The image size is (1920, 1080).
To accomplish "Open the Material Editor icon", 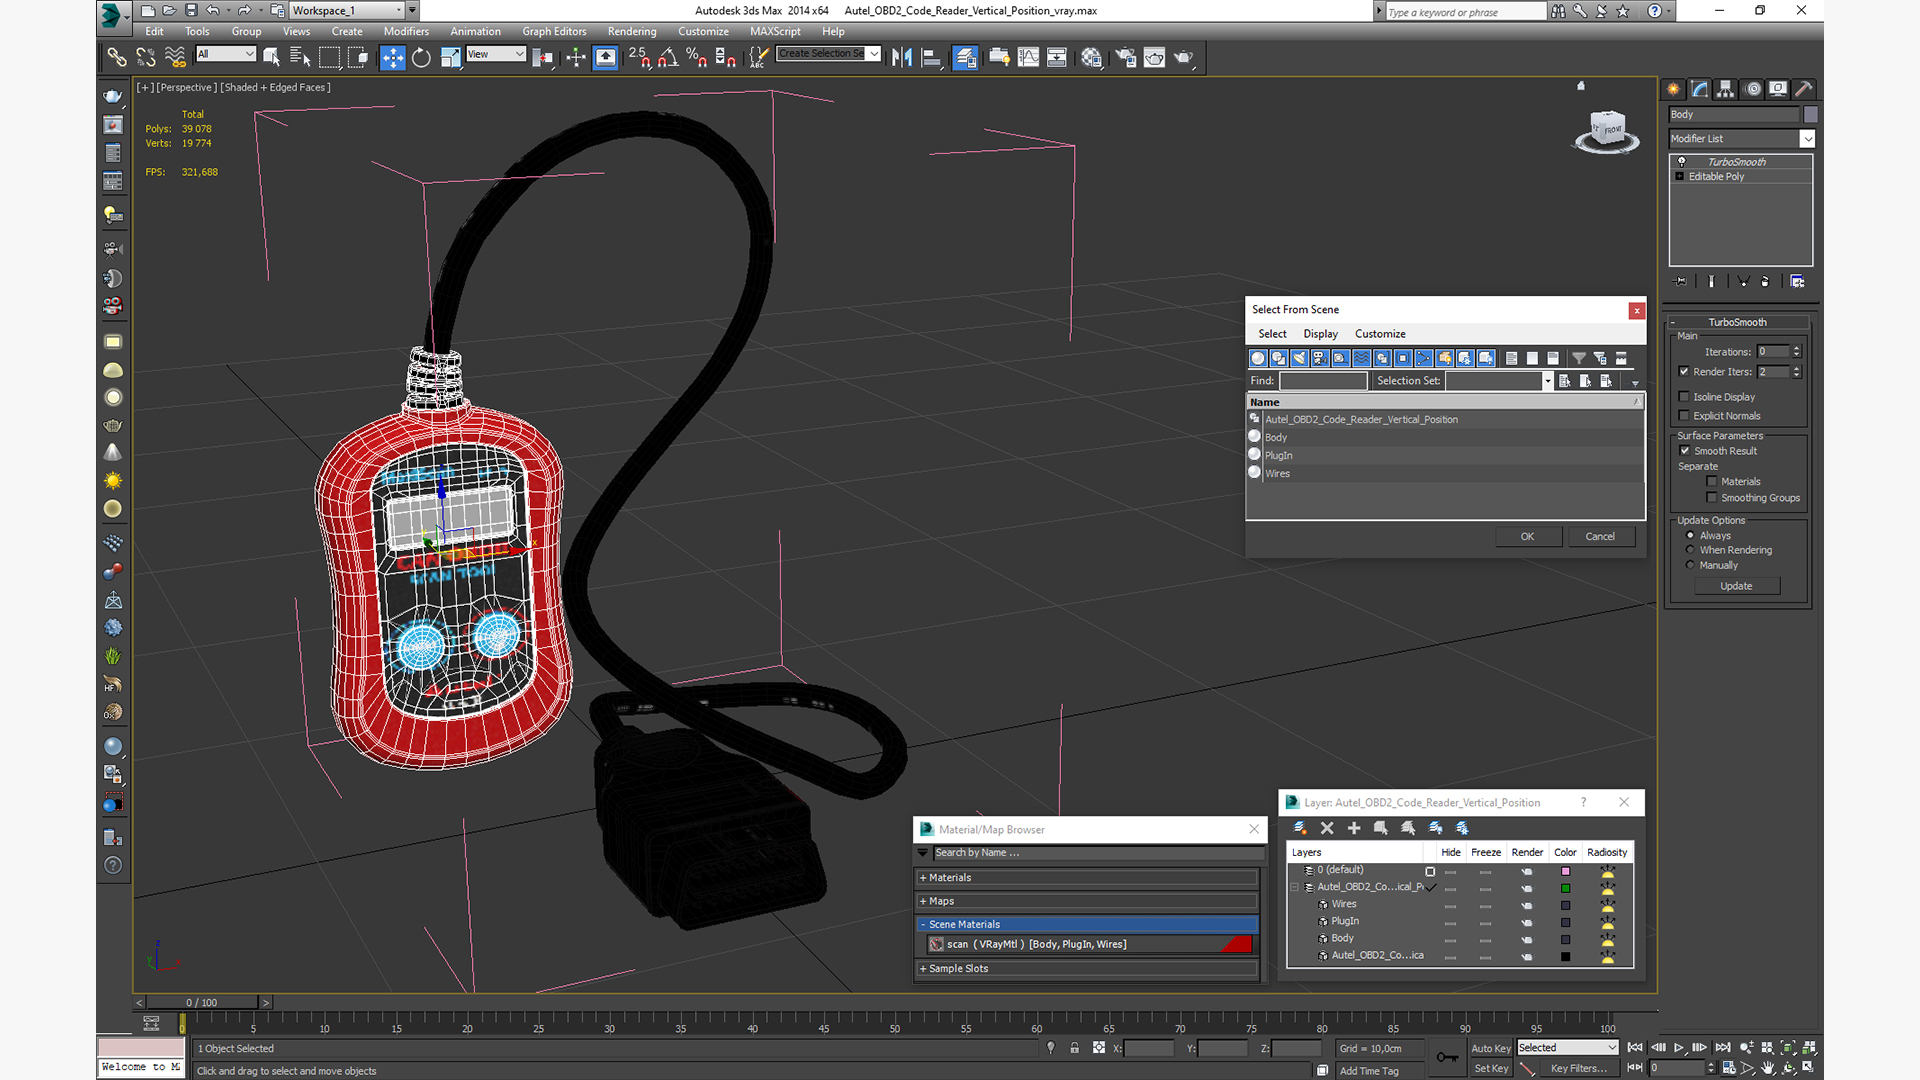I will (1091, 58).
